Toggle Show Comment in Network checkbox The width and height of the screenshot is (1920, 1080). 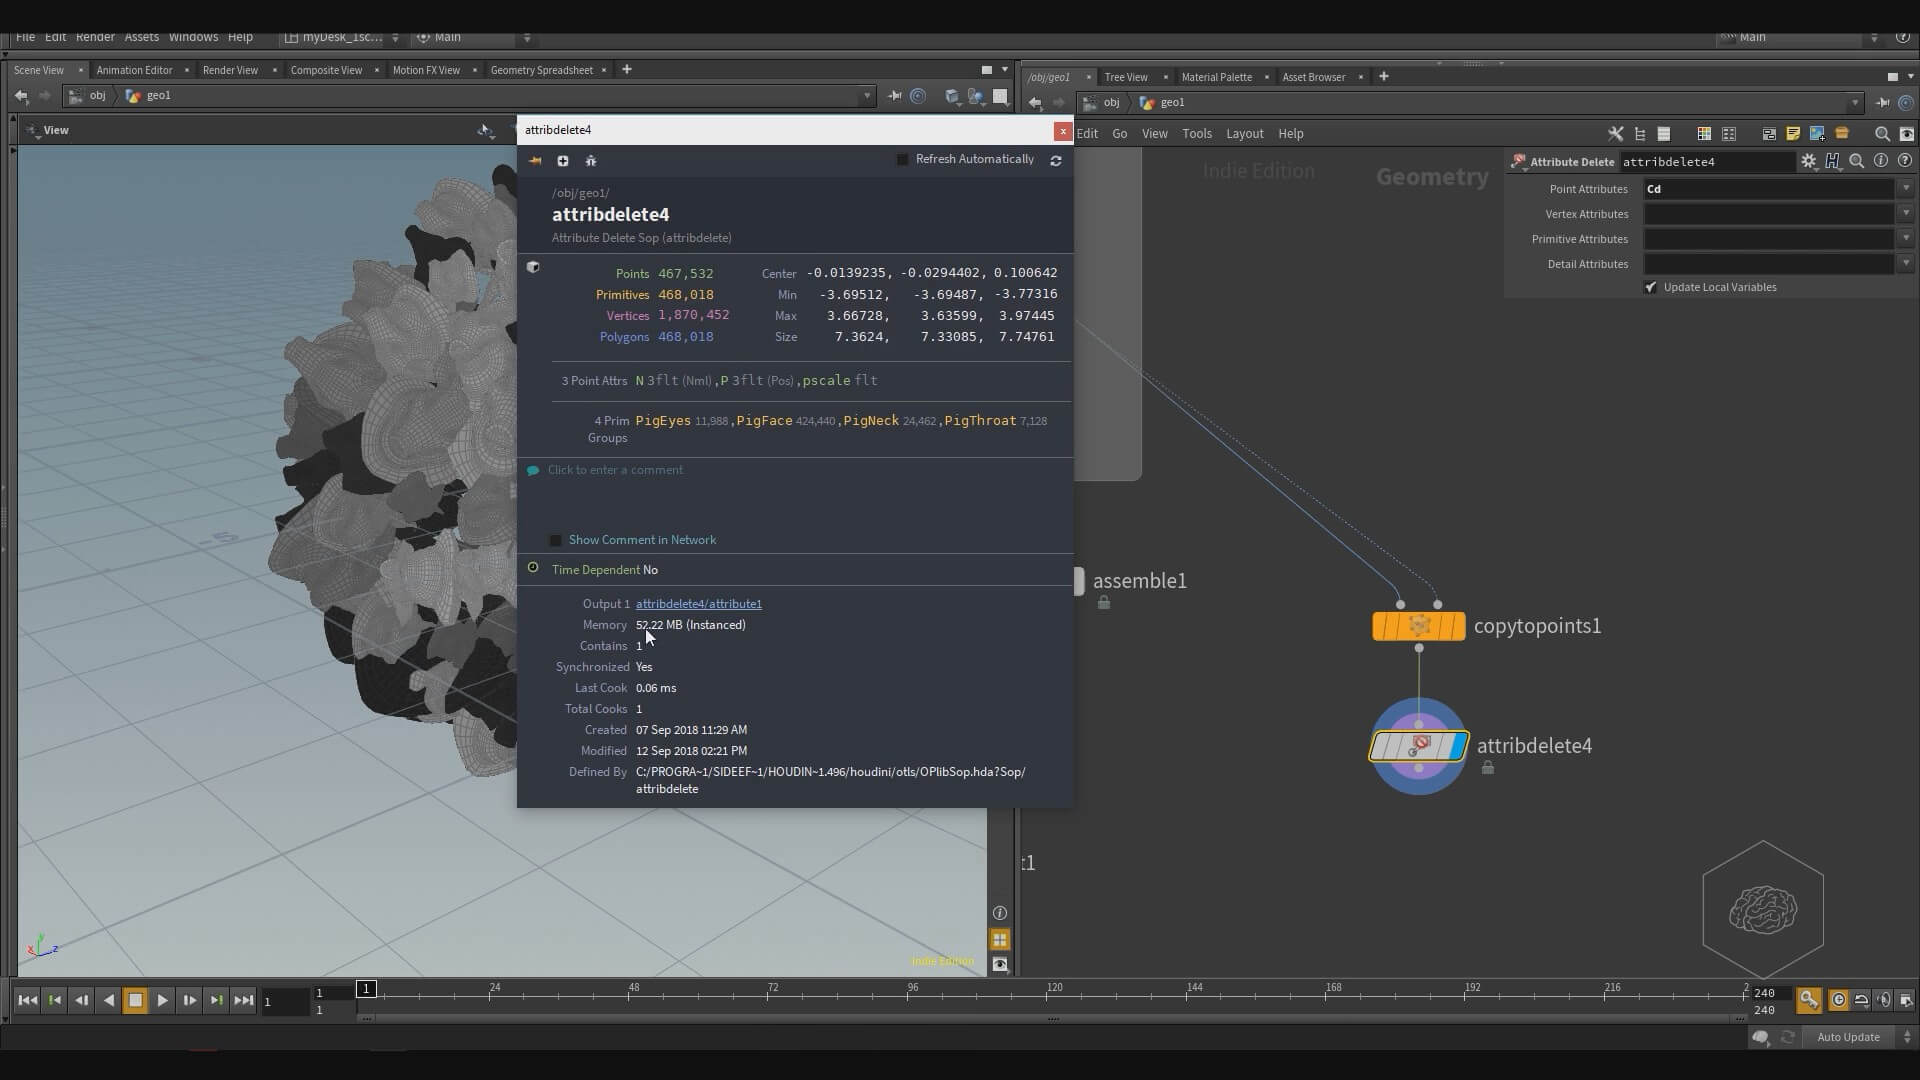click(556, 541)
